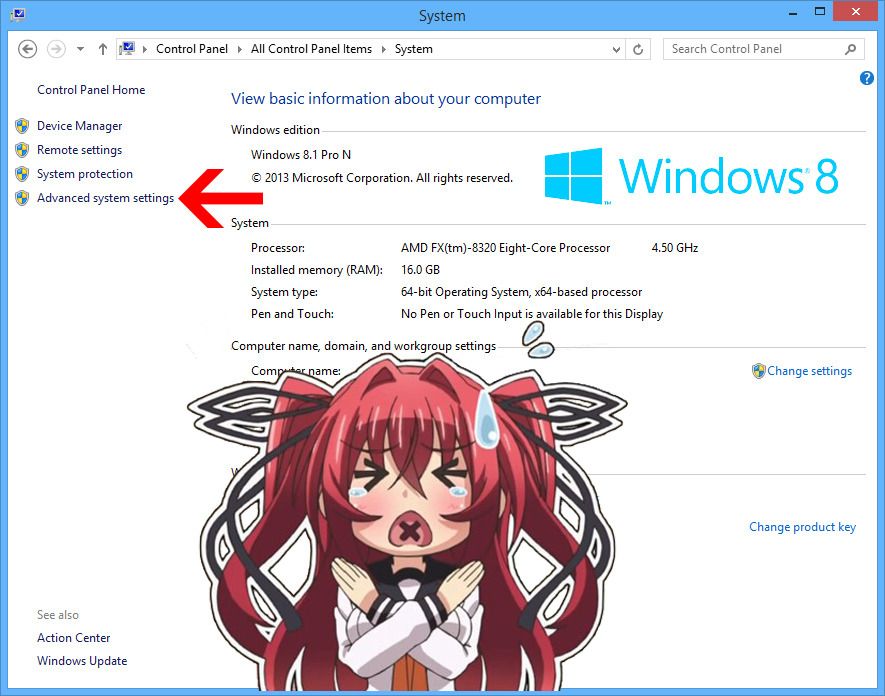
Task: Click the Forward navigation arrow
Action: pyautogui.click(x=56, y=49)
